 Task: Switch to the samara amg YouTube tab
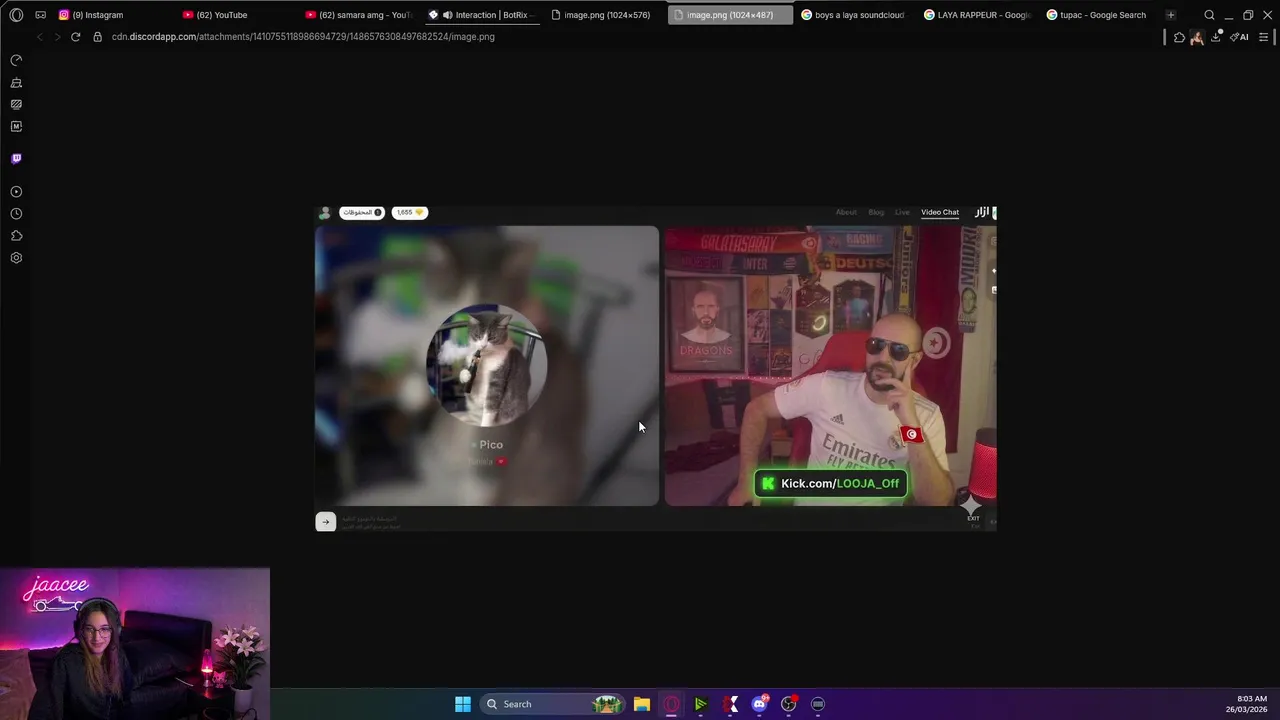[360, 15]
